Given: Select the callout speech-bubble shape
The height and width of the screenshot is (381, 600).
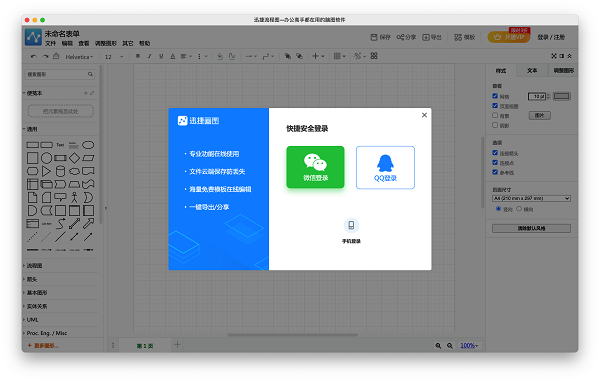Looking at the screenshot, I should 60,197.
